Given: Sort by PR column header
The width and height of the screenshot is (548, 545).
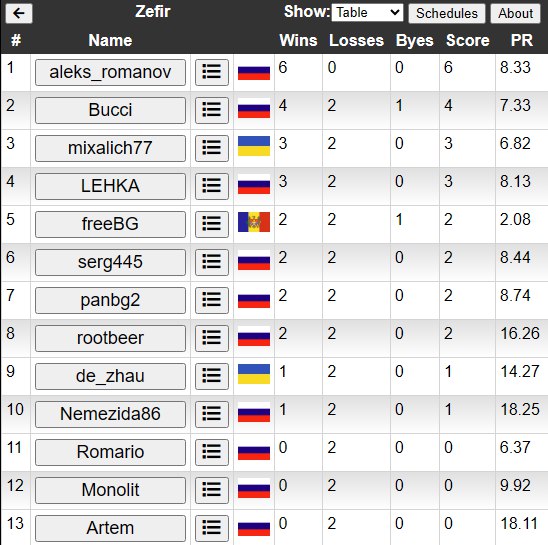Looking at the screenshot, I should 521,40.
